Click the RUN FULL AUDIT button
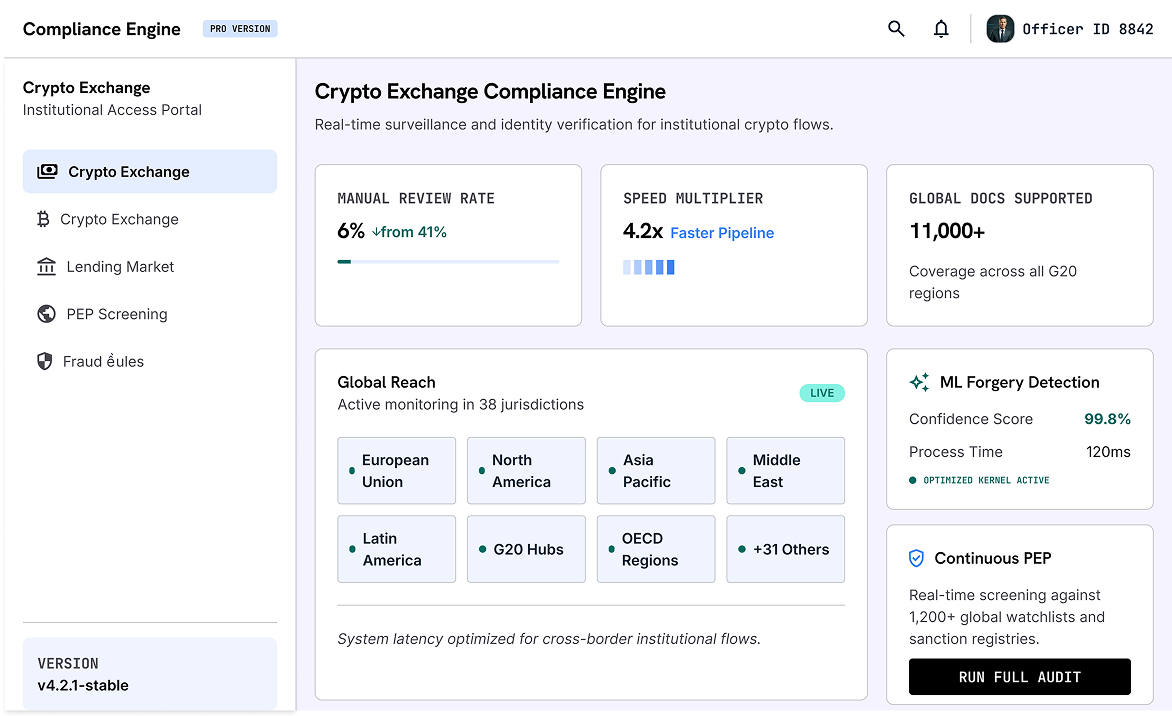This screenshot has width=1172, height=716. point(1020,677)
